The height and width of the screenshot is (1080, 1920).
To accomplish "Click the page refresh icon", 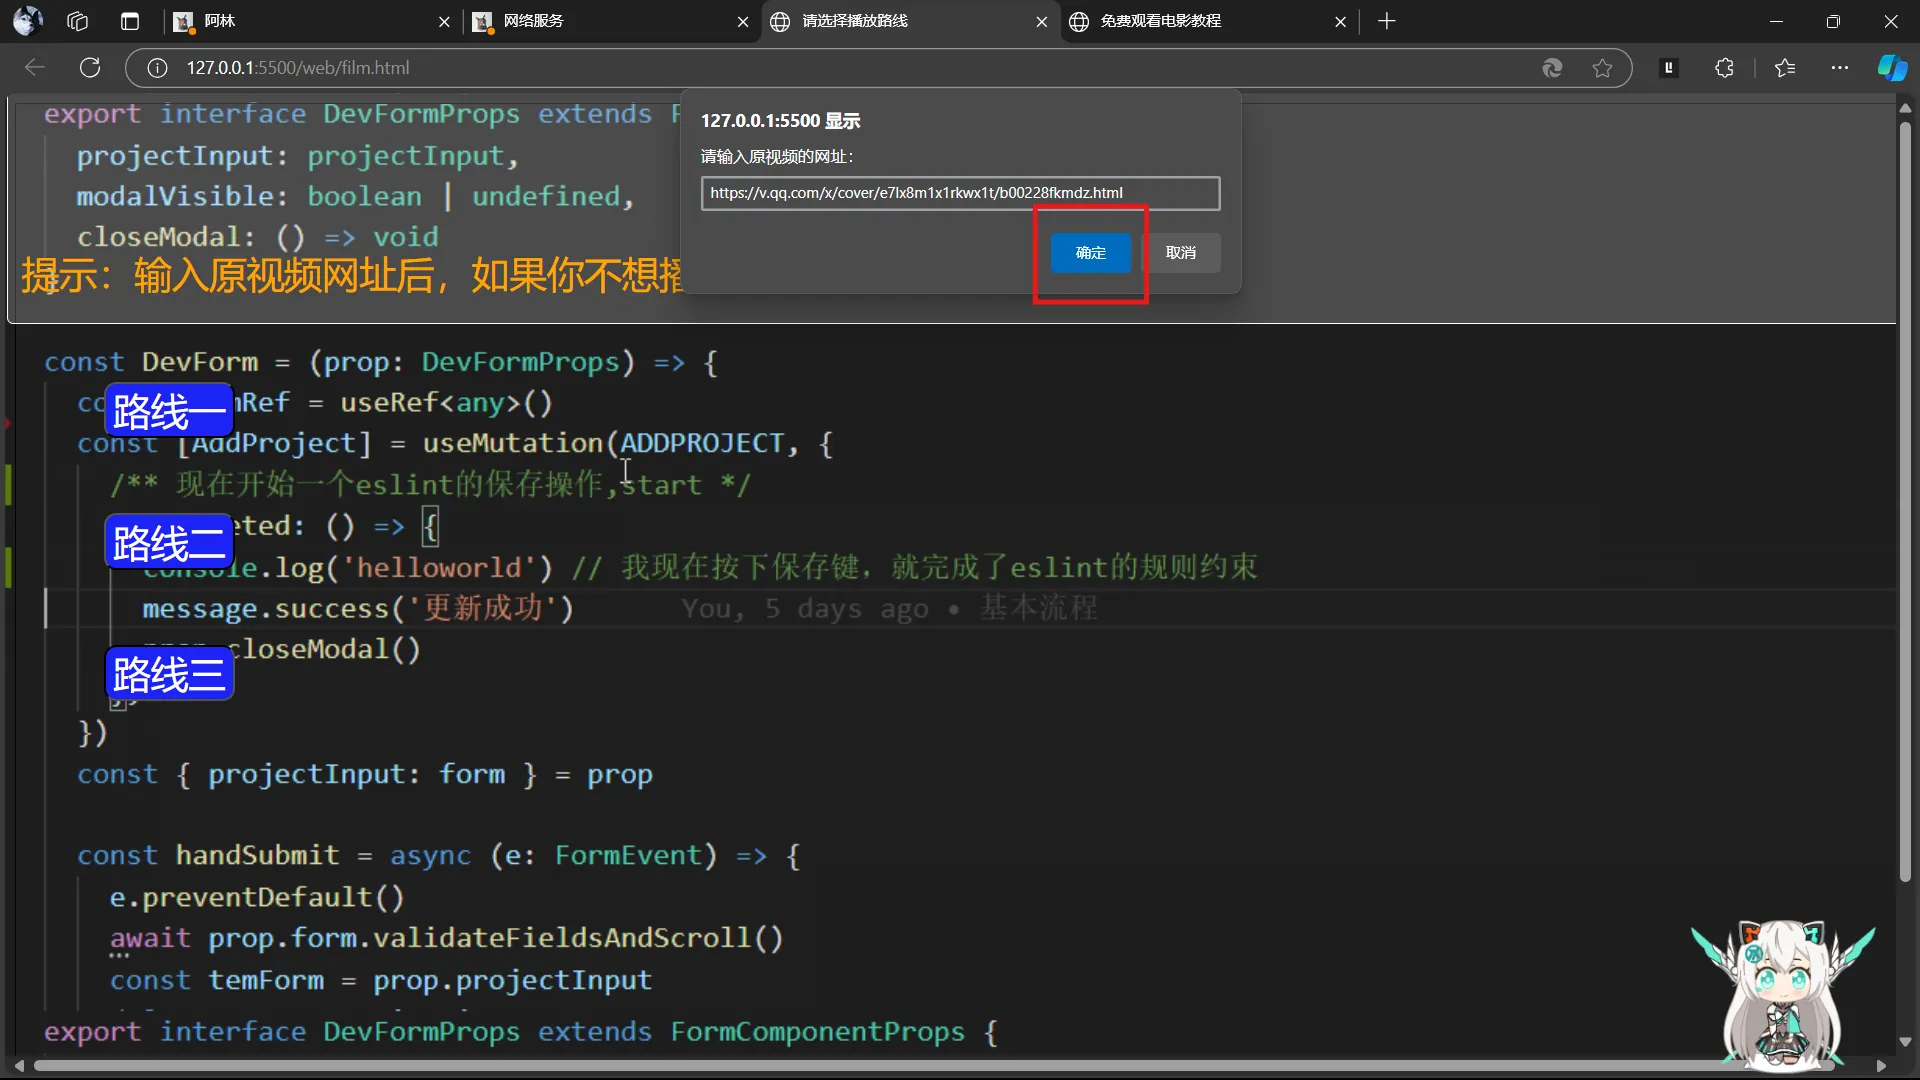I will tap(90, 68).
